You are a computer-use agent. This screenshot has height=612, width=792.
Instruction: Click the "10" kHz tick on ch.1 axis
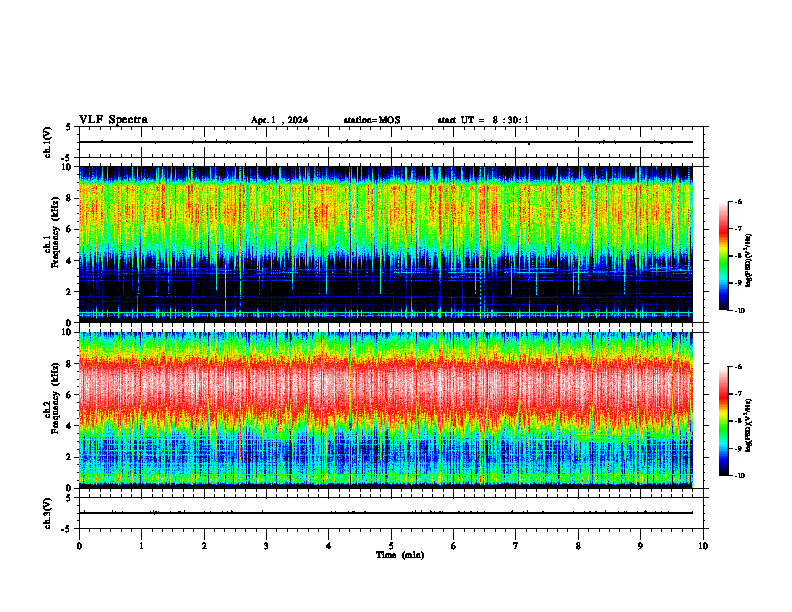pyautogui.click(x=68, y=167)
